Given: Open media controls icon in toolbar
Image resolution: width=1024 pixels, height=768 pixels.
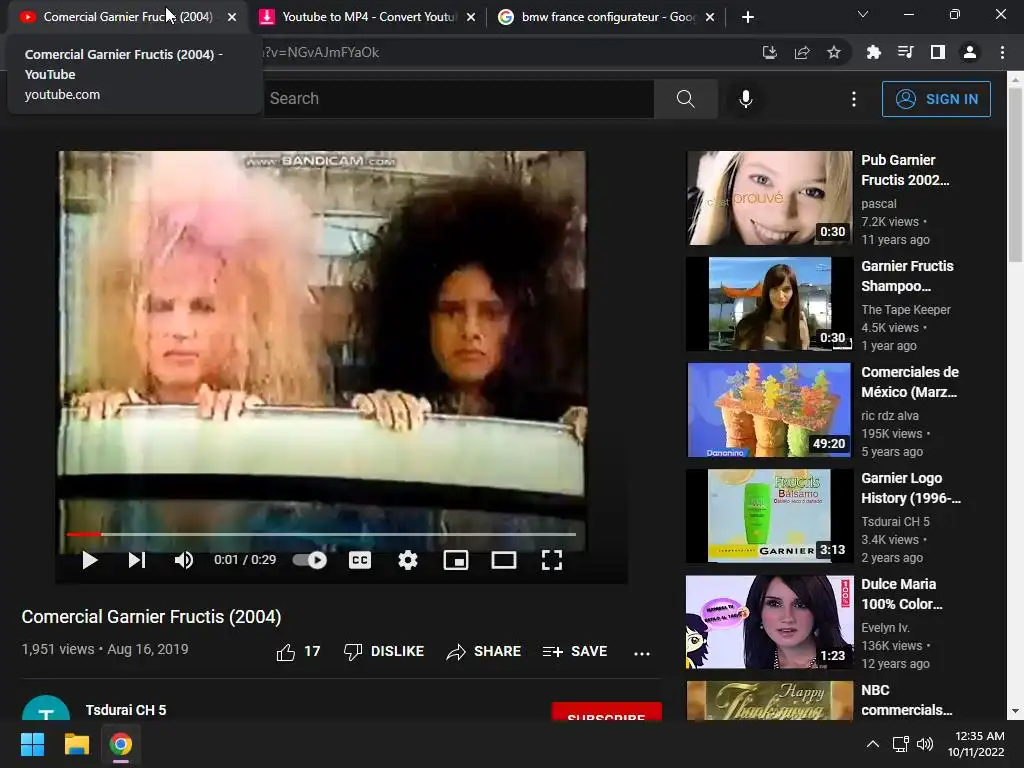Looking at the screenshot, I should 905,53.
